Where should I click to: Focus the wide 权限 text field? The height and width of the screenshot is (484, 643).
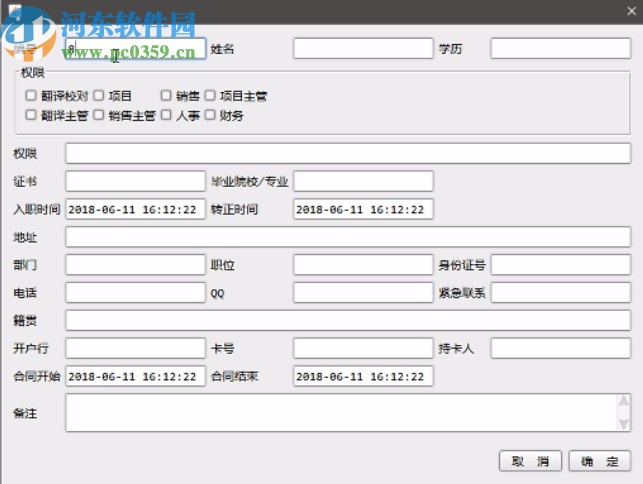[348, 153]
